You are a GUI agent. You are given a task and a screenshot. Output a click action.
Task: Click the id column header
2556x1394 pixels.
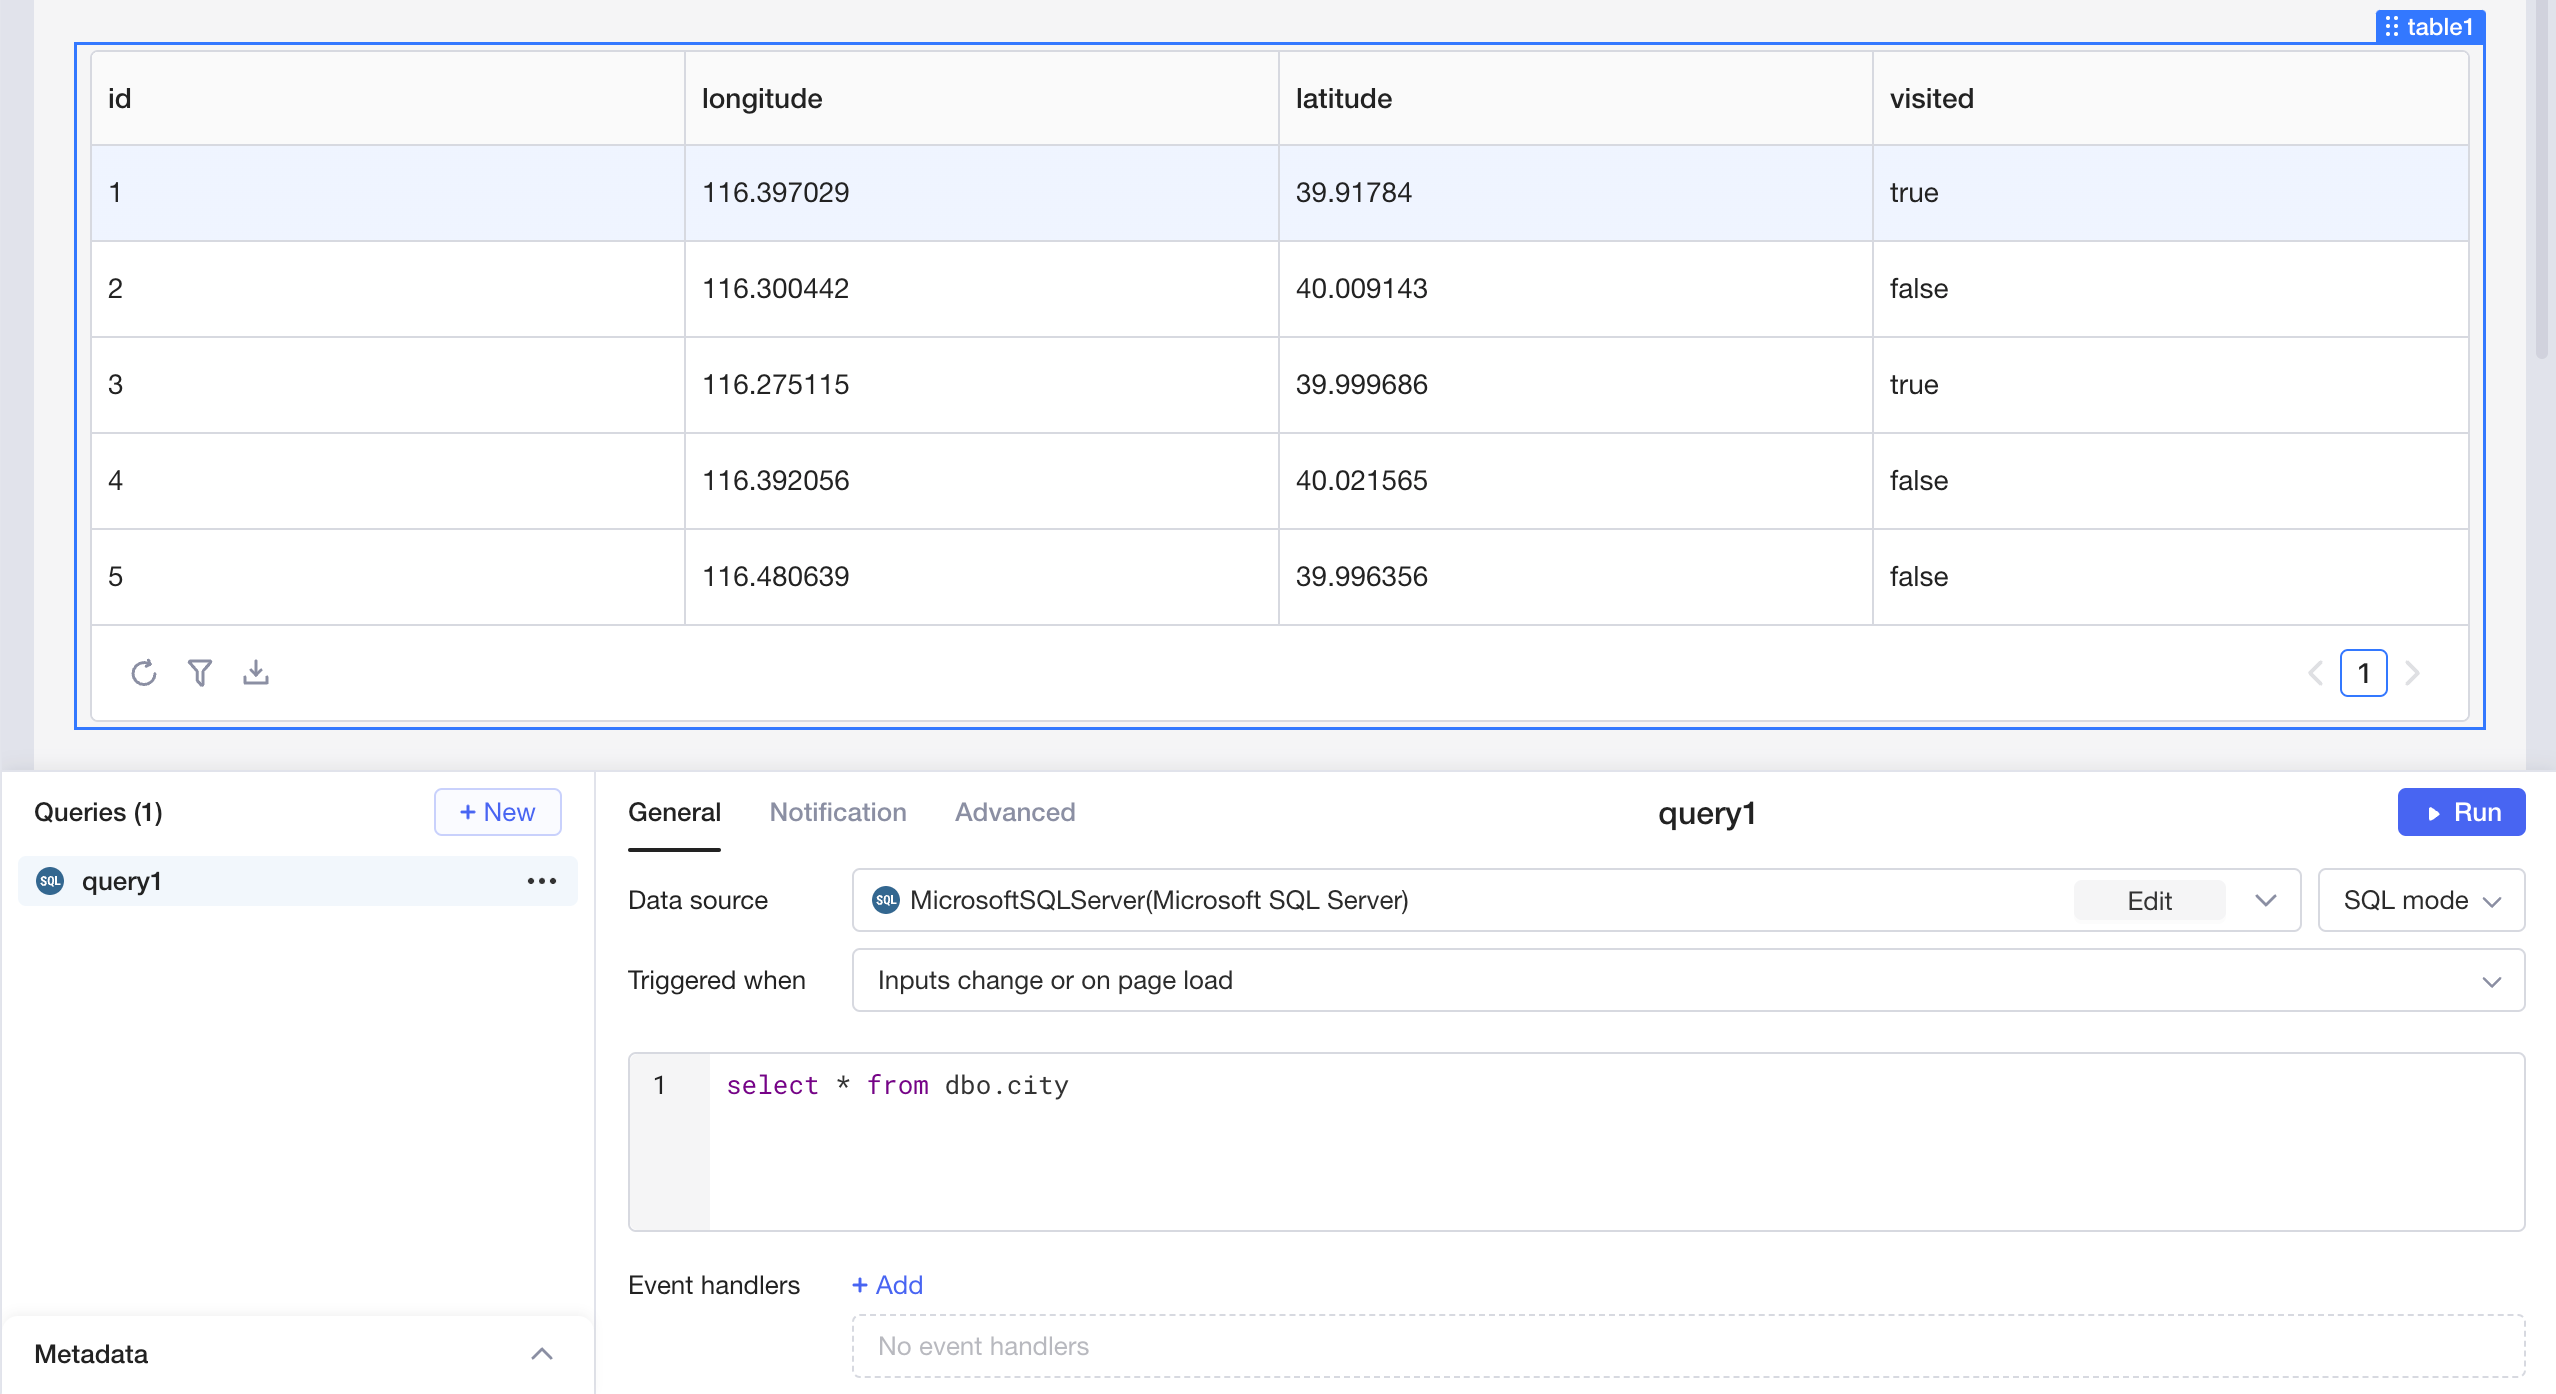tap(388, 98)
